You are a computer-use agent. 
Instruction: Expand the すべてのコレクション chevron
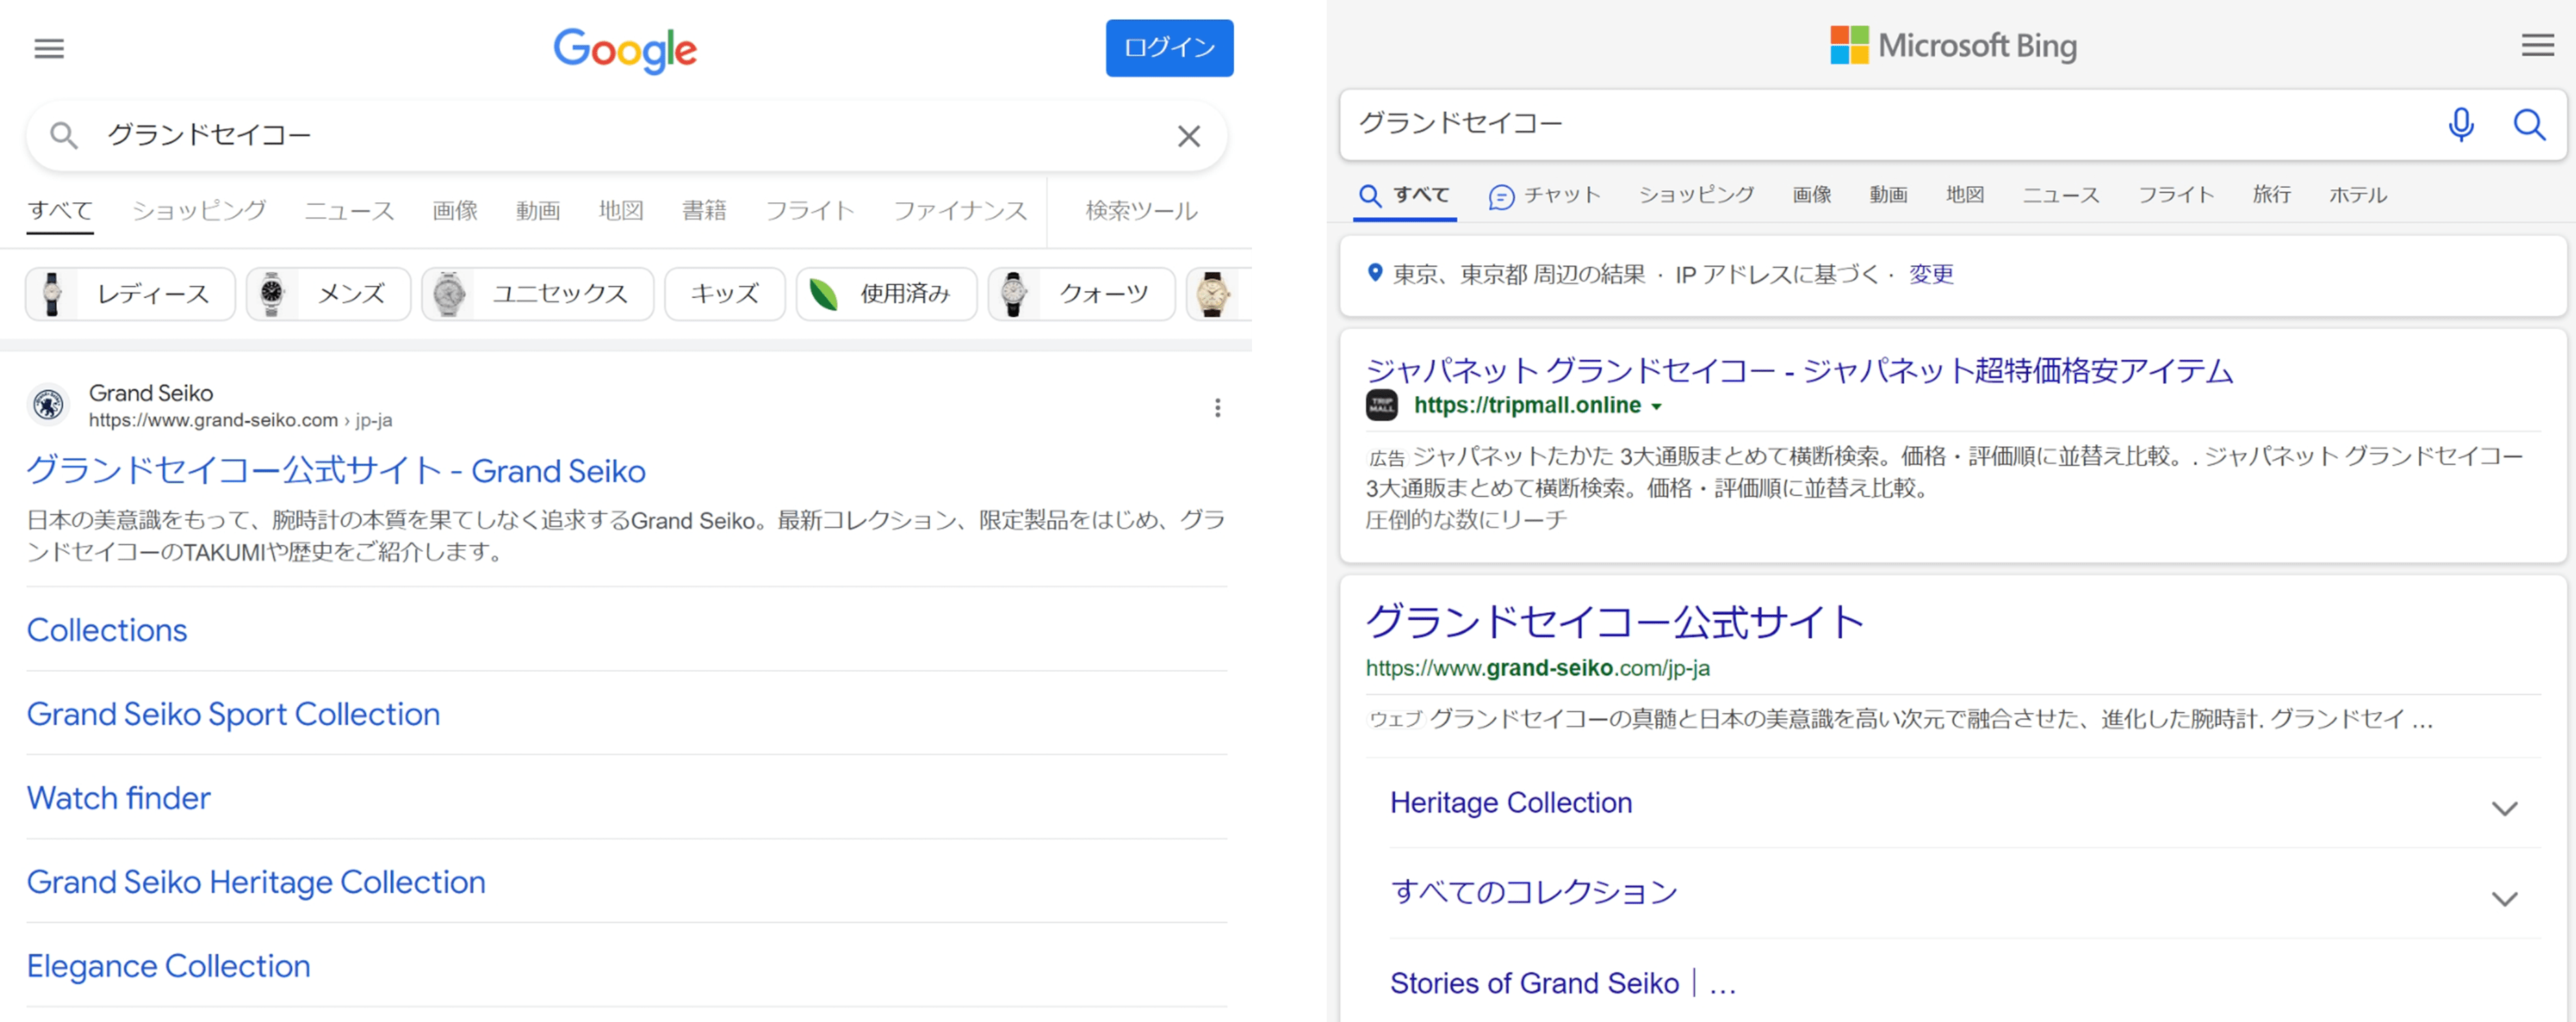pyautogui.click(x=2504, y=898)
